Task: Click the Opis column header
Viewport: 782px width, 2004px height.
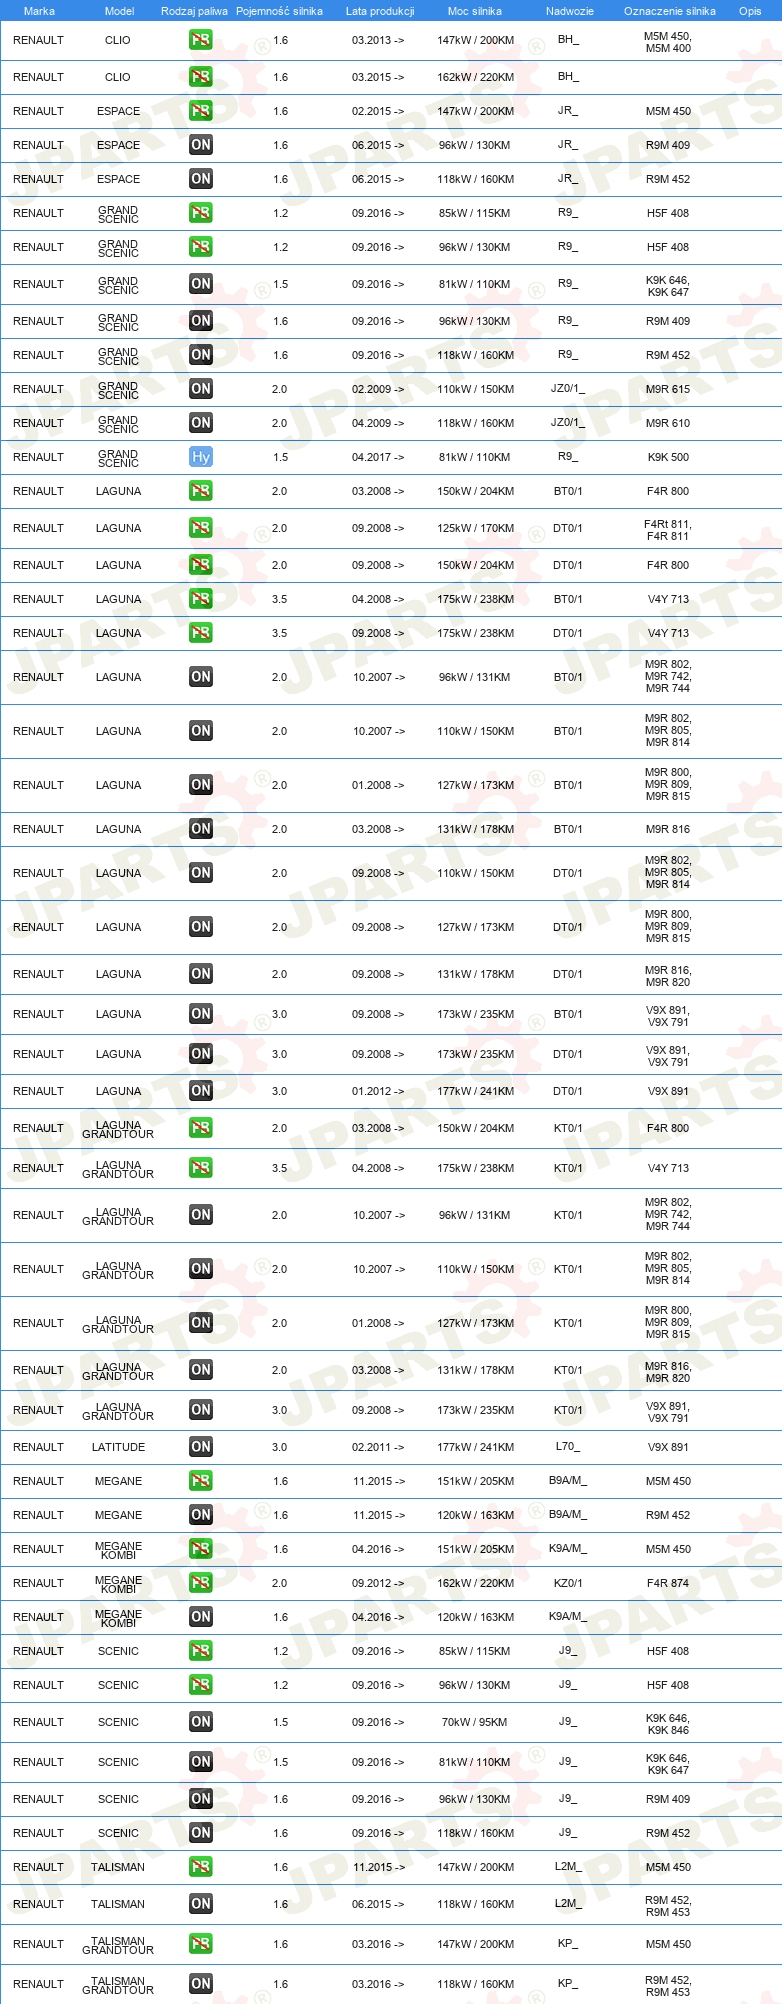Action: click(x=750, y=11)
